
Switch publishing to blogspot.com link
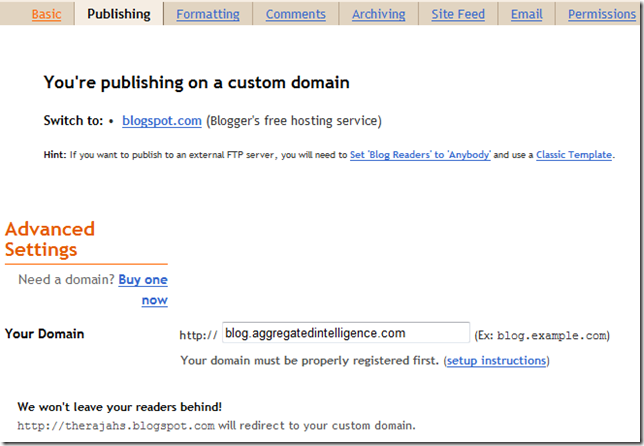[162, 121]
